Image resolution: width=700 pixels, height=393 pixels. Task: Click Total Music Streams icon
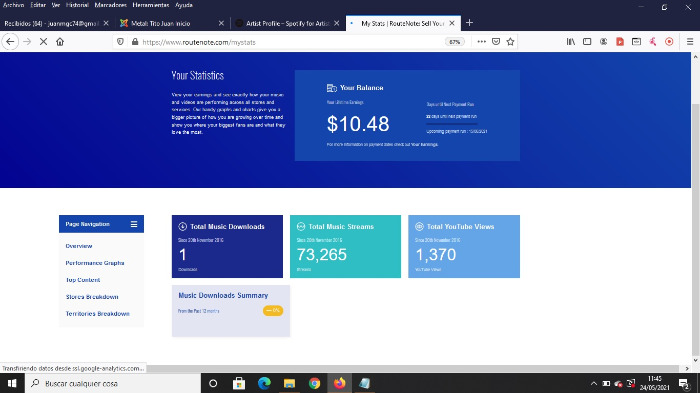[301, 226]
